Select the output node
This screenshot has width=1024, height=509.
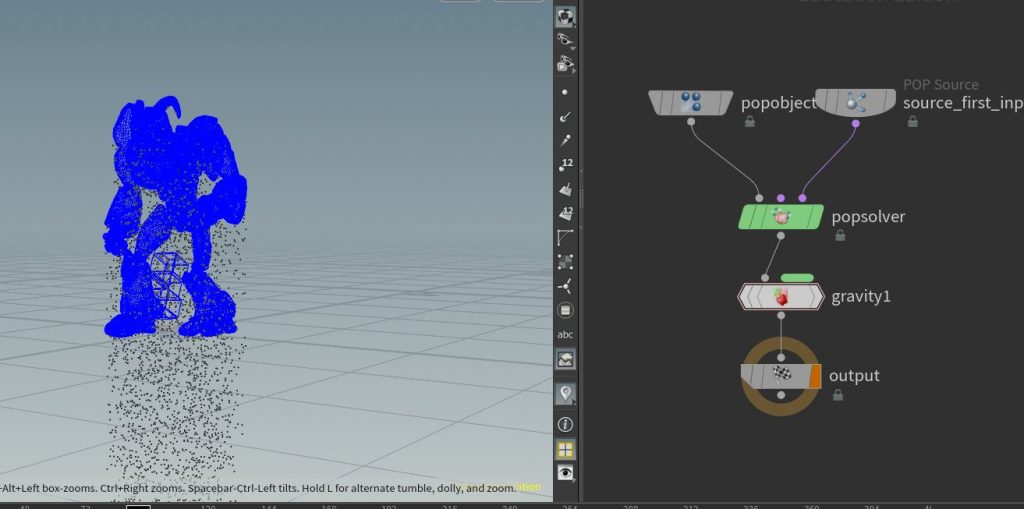[x=781, y=376]
